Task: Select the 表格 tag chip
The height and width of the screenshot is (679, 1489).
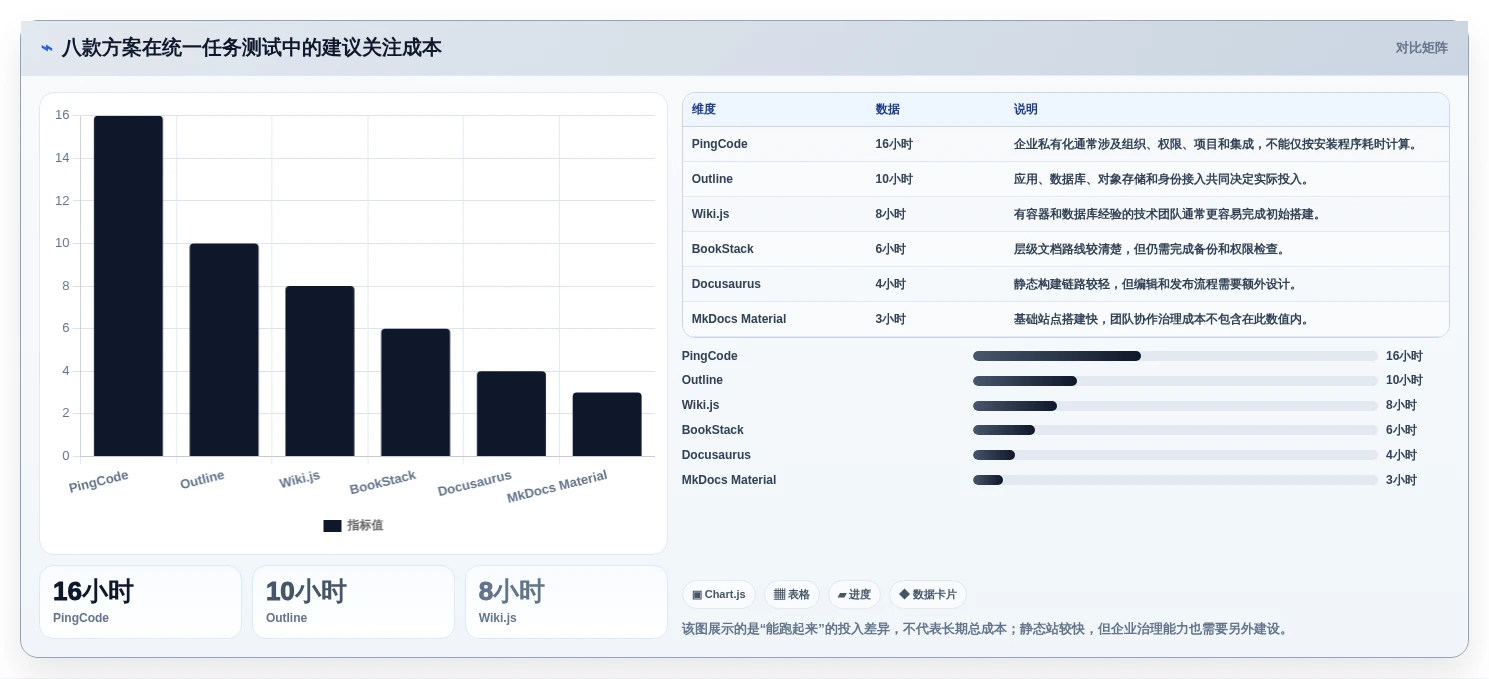Action: point(792,594)
